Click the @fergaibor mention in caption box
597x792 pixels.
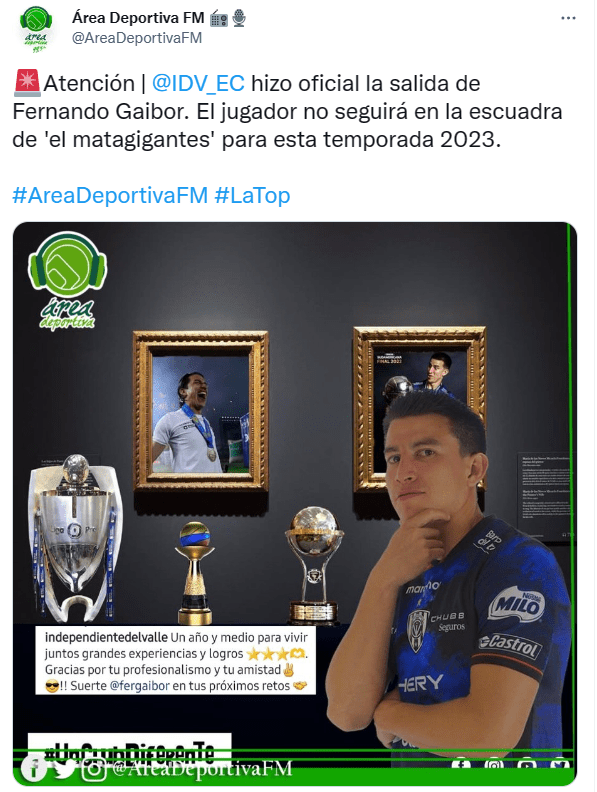pos(139,685)
